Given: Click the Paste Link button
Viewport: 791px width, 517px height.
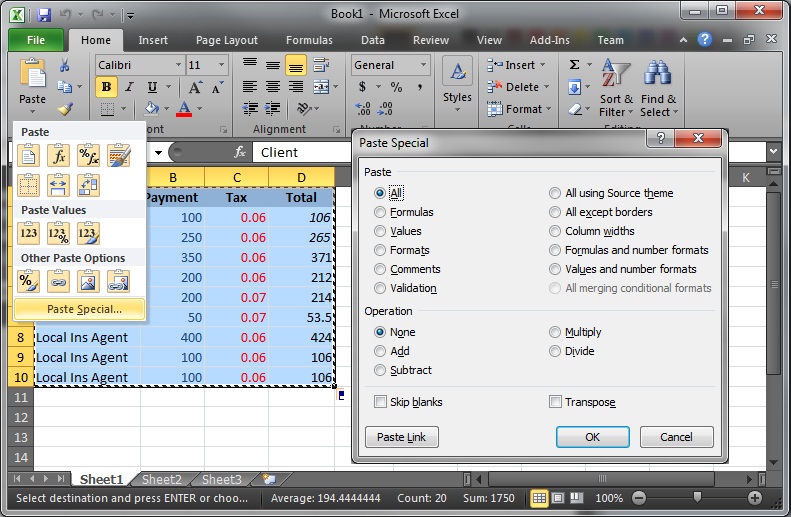Looking at the screenshot, I should tap(402, 437).
